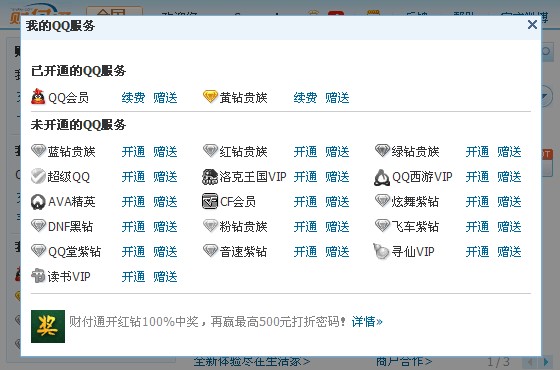This screenshot has width=560, height=370.
Task: Click the green 奖 prize thumbnail
Action: point(48,326)
